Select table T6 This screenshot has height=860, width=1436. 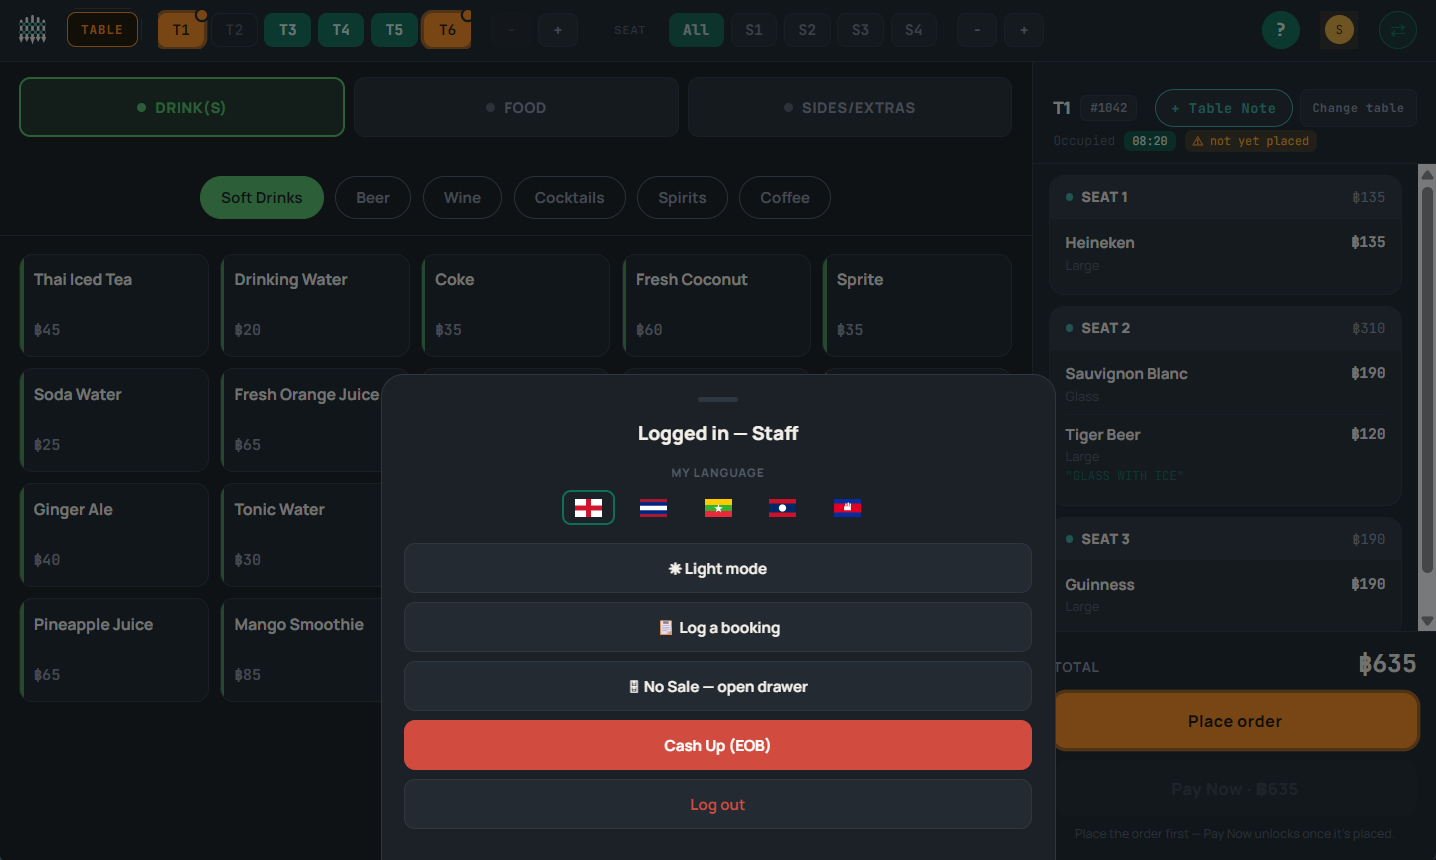448,30
